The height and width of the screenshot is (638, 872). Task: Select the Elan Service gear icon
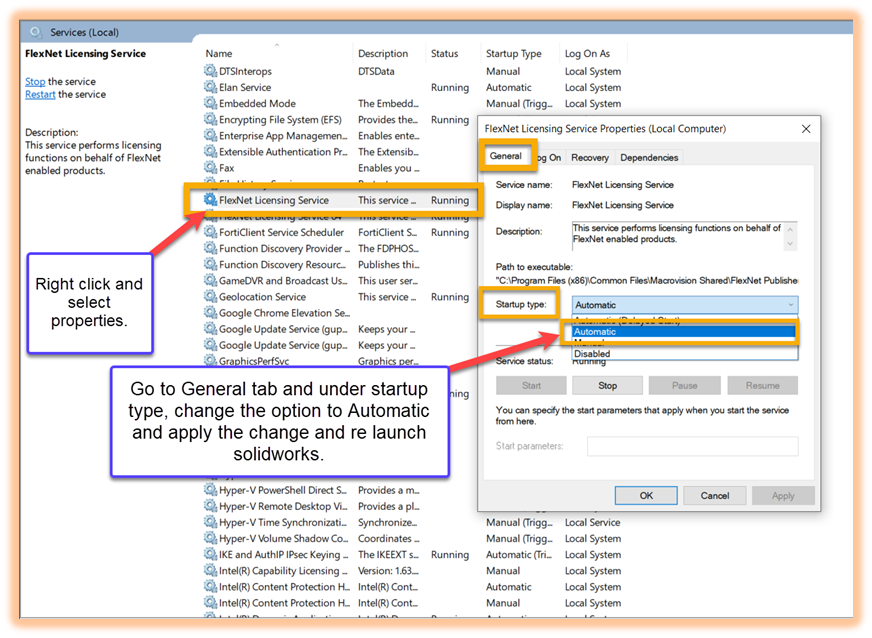point(210,87)
